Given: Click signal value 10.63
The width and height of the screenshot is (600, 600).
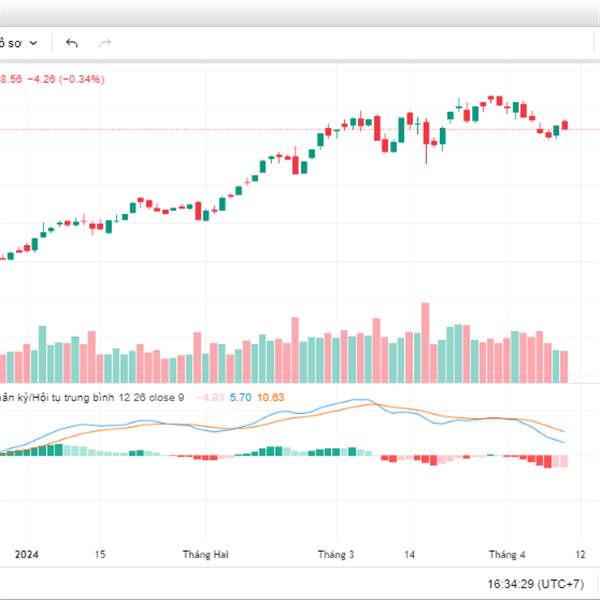Looking at the screenshot, I should pyautogui.click(x=271, y=398).
